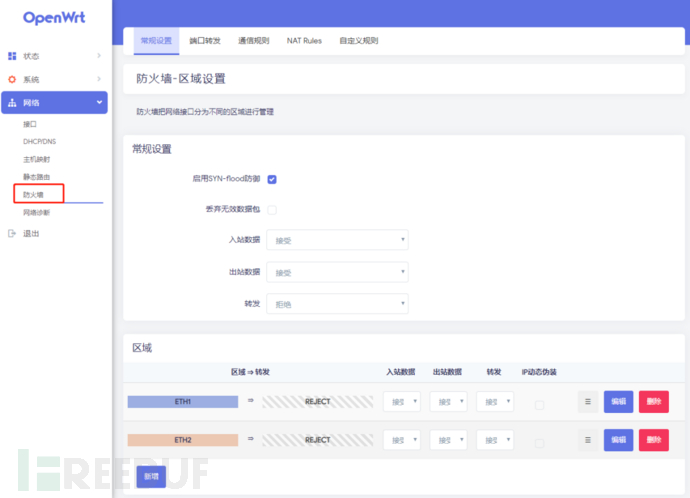Open the DHCP/DNS submenu item

pyautogui.click(x=40, y=141)
